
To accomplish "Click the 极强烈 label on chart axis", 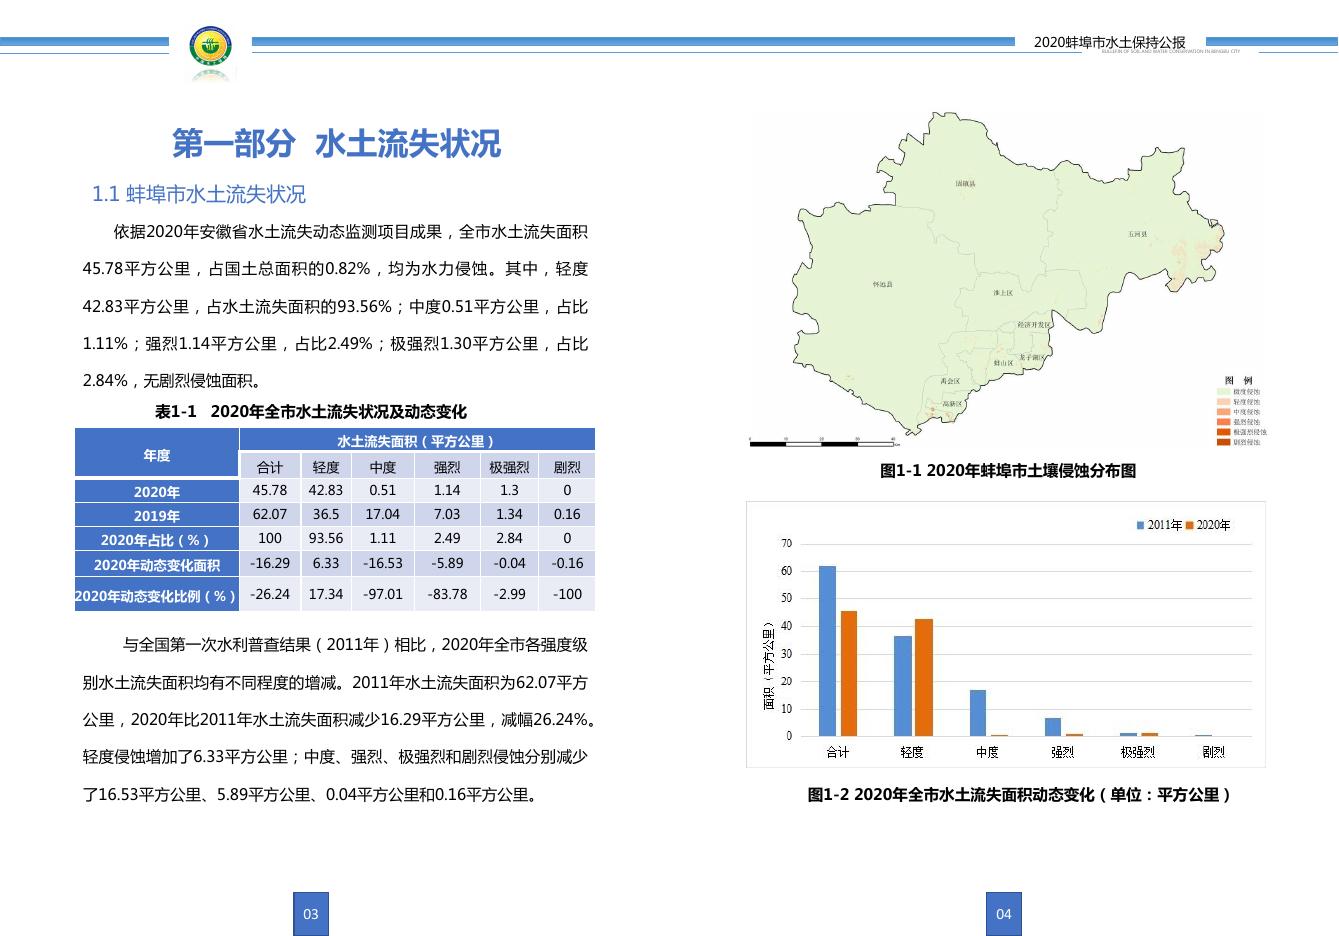I will coord(1137,752).
